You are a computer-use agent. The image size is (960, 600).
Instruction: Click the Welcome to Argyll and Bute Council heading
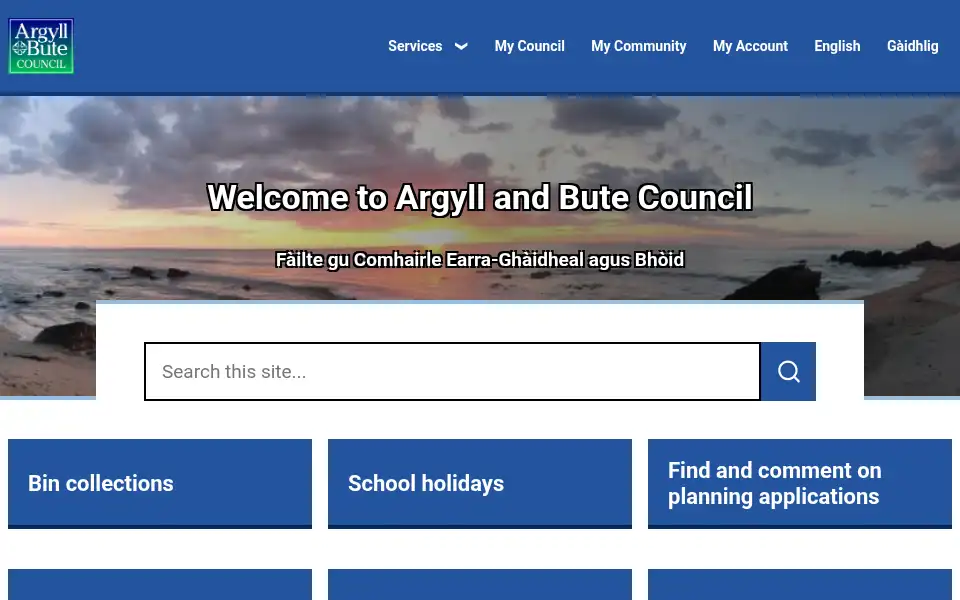480,197
